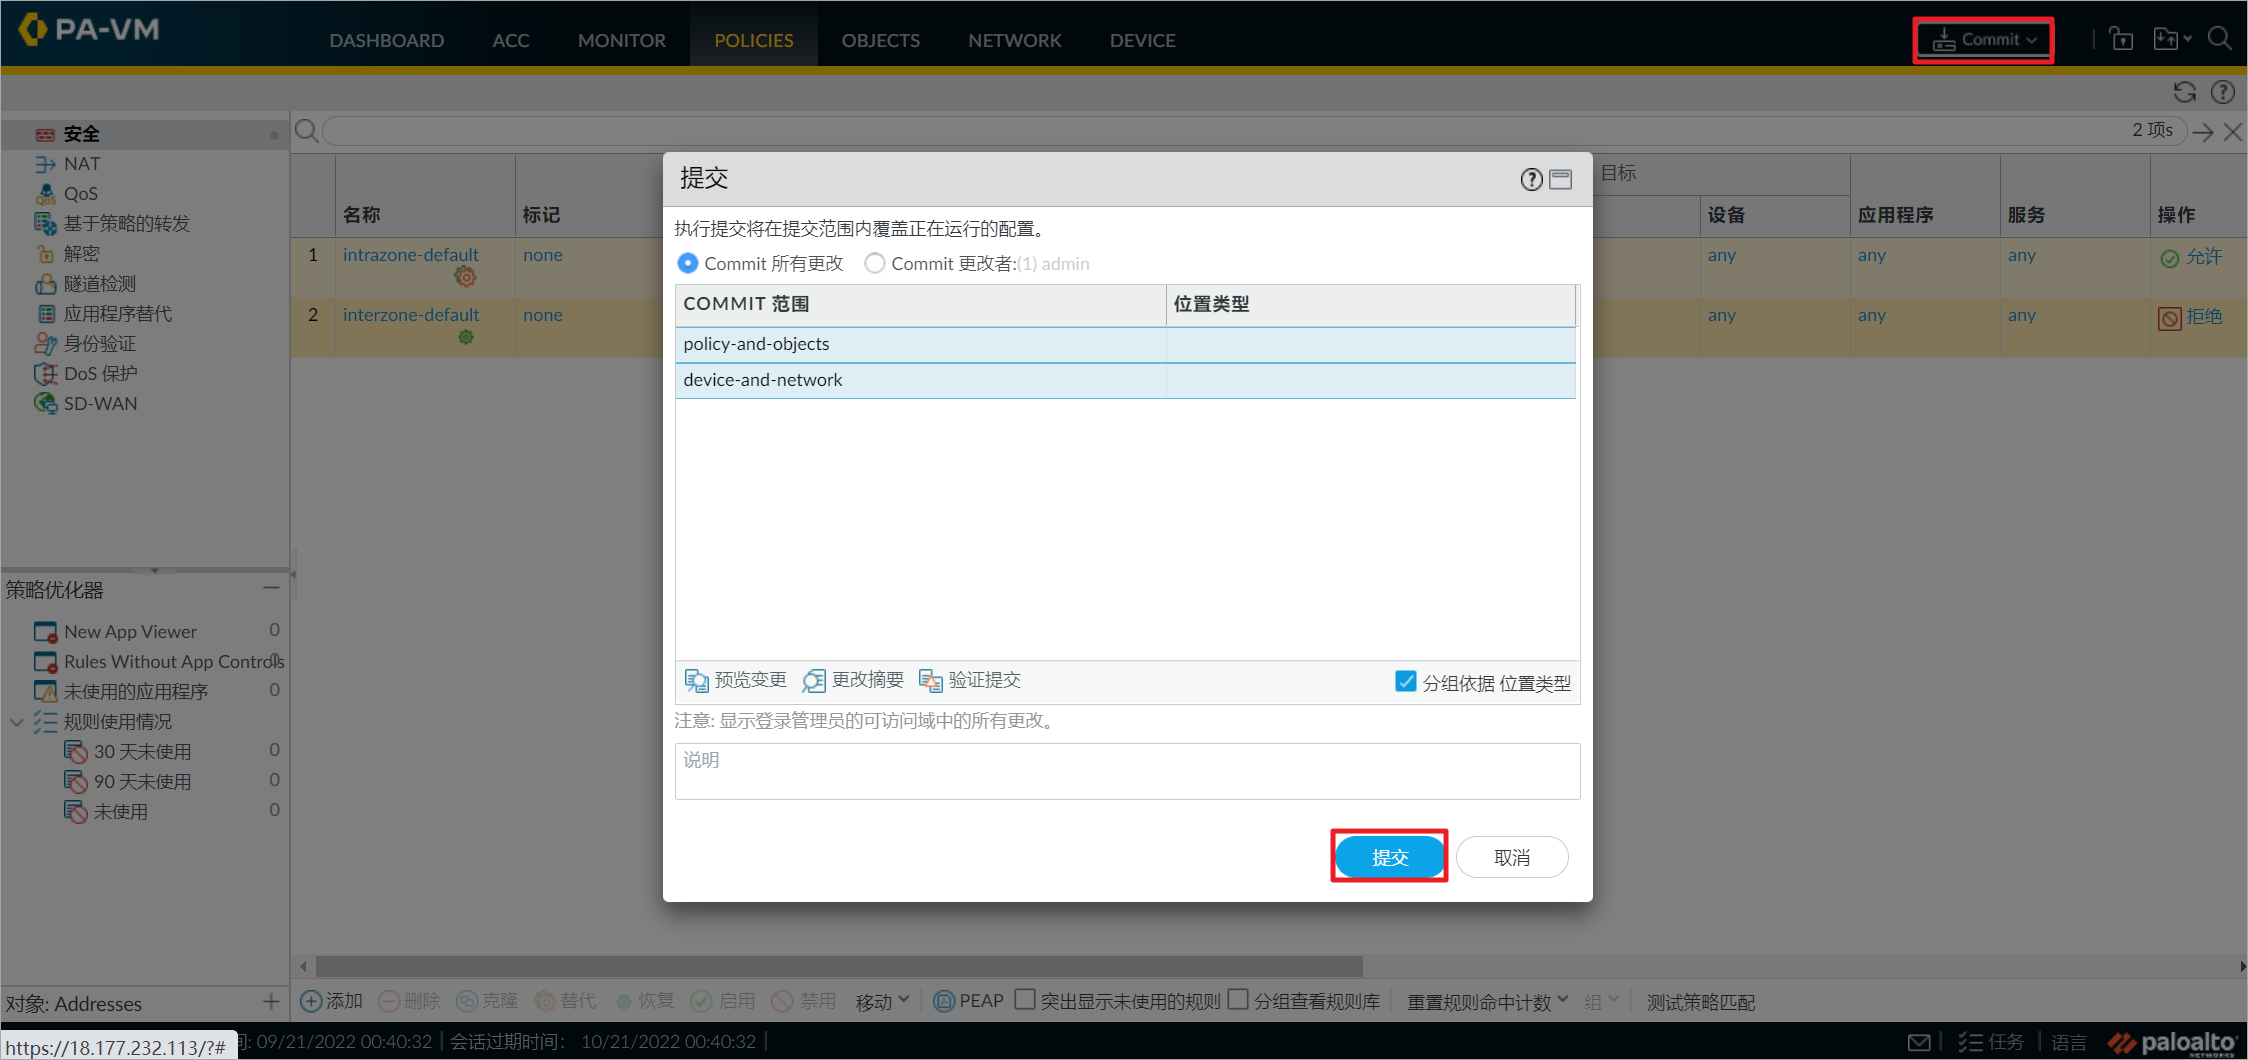Click the 取消 cancel button

[x=1511, y=857]
